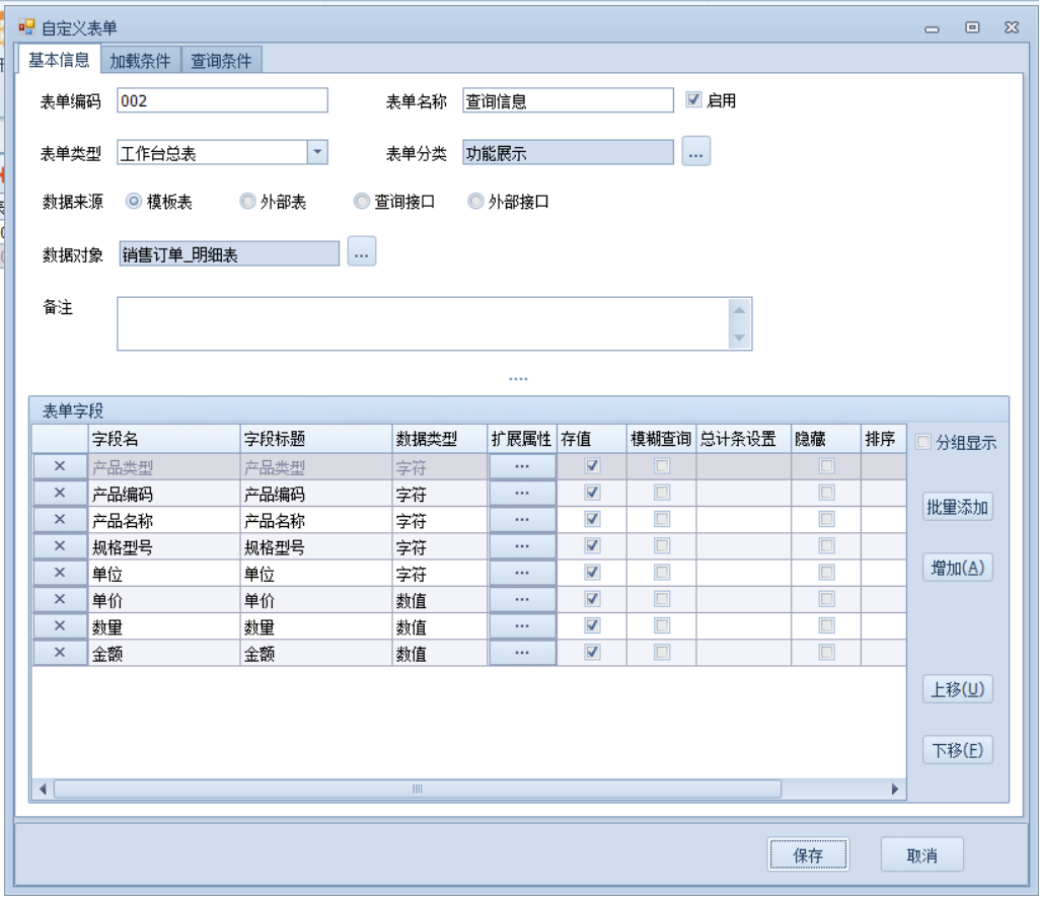Toggle the 启用 checkbox
This screenshot has height=898, width=1040.
694,100
